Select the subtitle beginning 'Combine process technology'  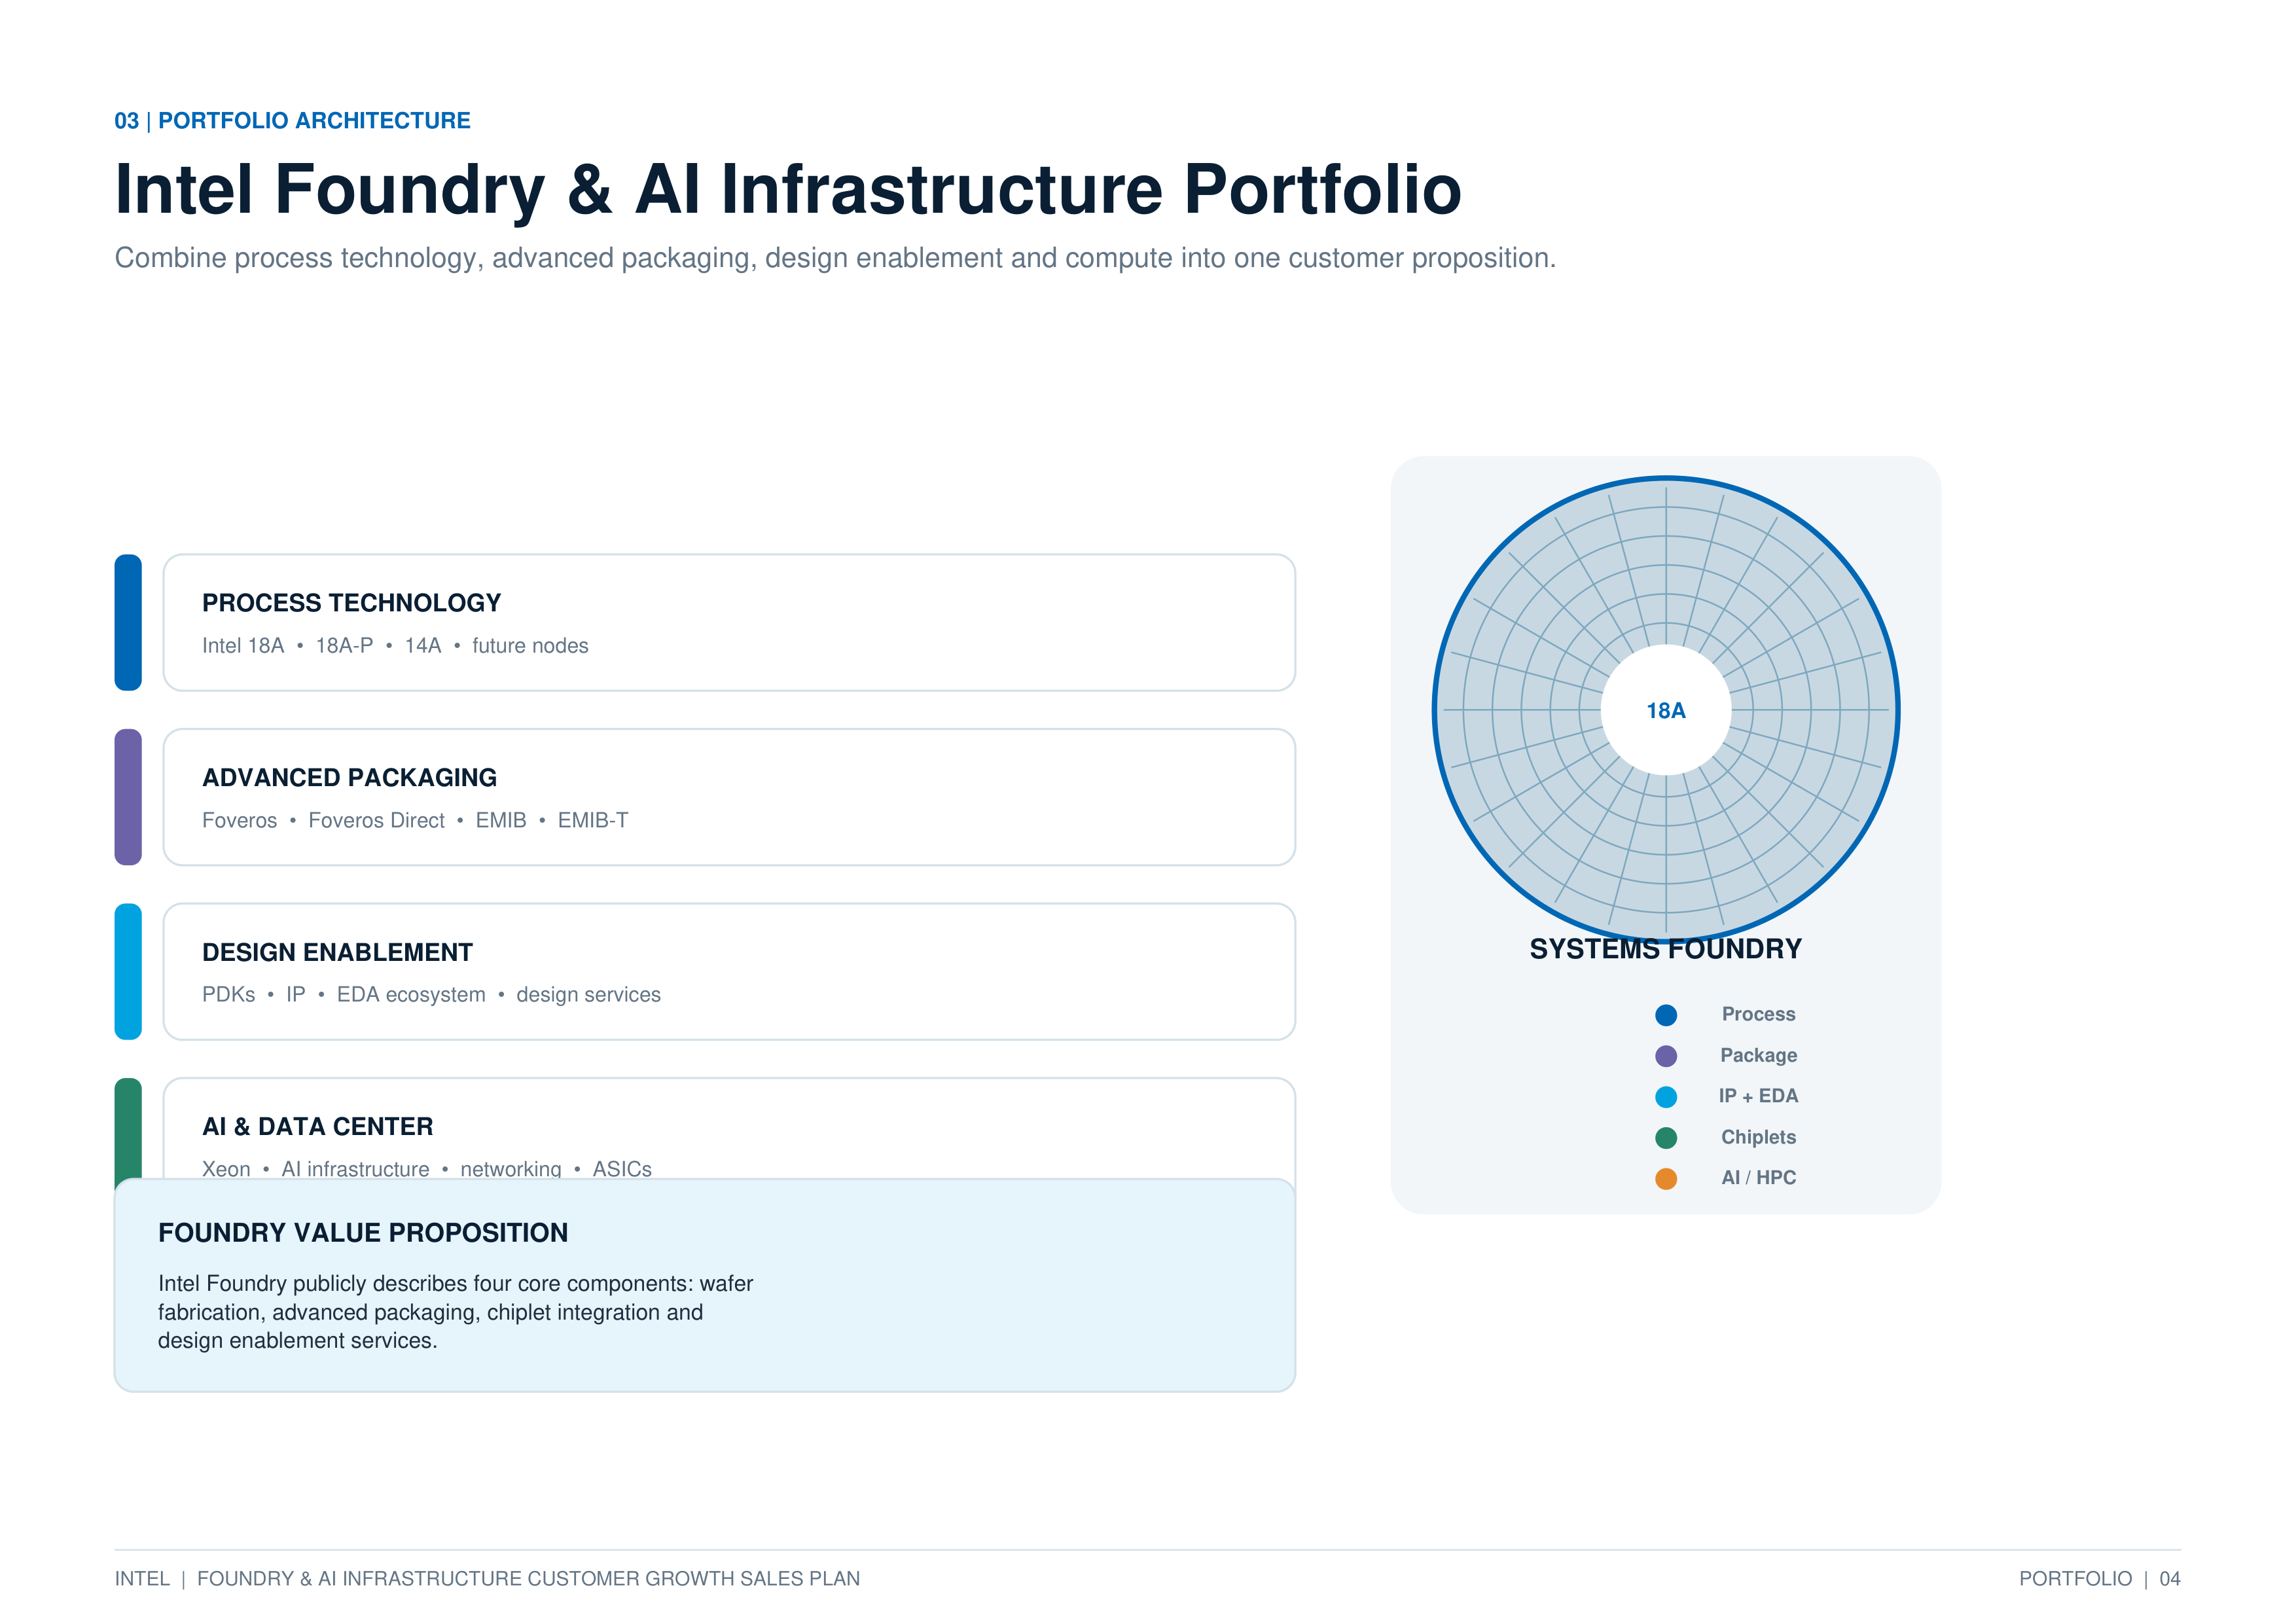[x=835, y=258]
